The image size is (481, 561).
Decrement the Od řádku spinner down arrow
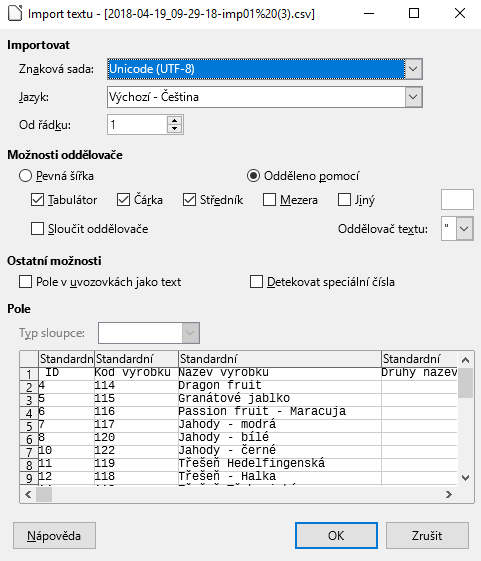click(174, 129)
